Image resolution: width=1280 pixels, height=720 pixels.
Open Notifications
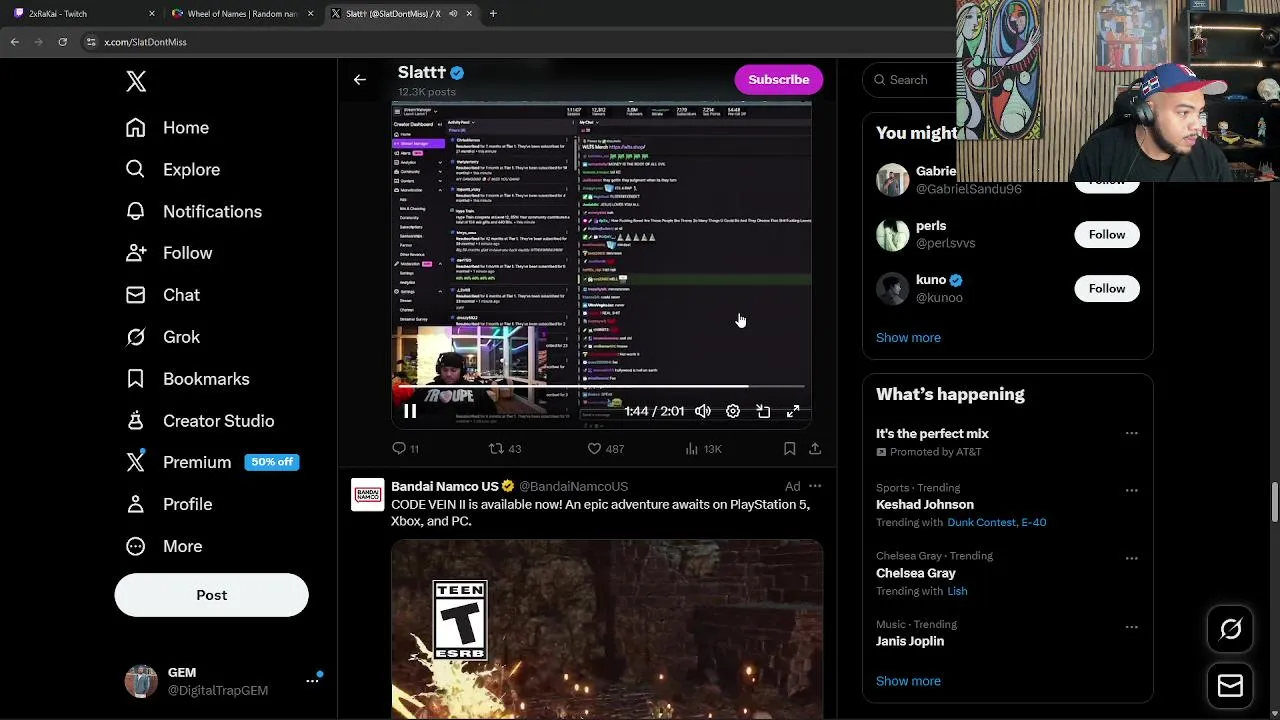(x=193, y=212)
